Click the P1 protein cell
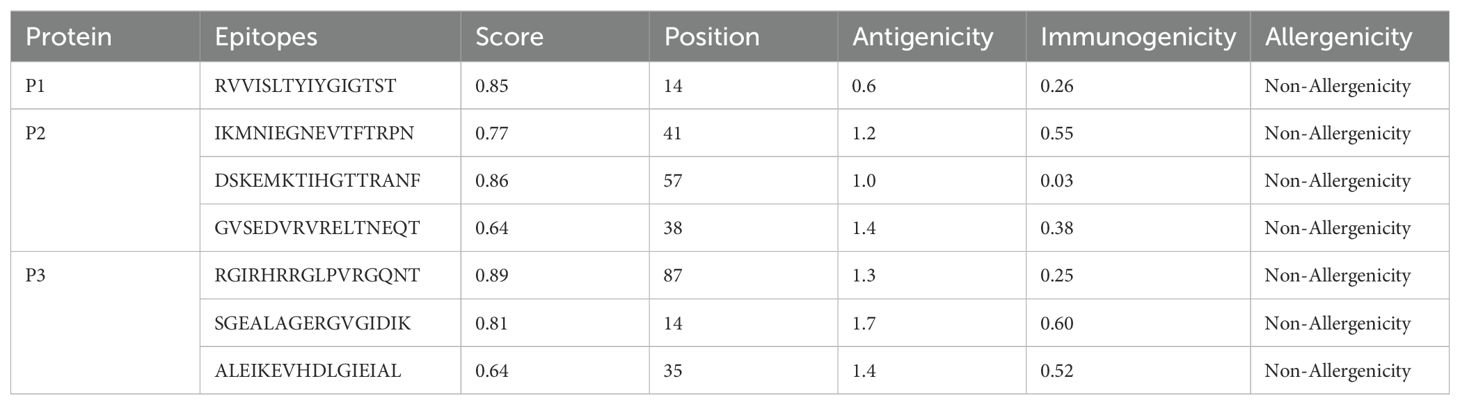This screenshot has height=405, width=1460. click(x=36, y=87)
